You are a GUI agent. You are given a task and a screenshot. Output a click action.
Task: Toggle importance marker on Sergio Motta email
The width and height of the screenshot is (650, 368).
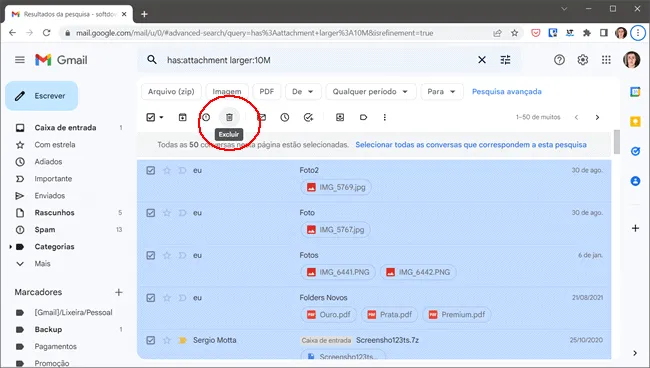click(x=182, y=340)
